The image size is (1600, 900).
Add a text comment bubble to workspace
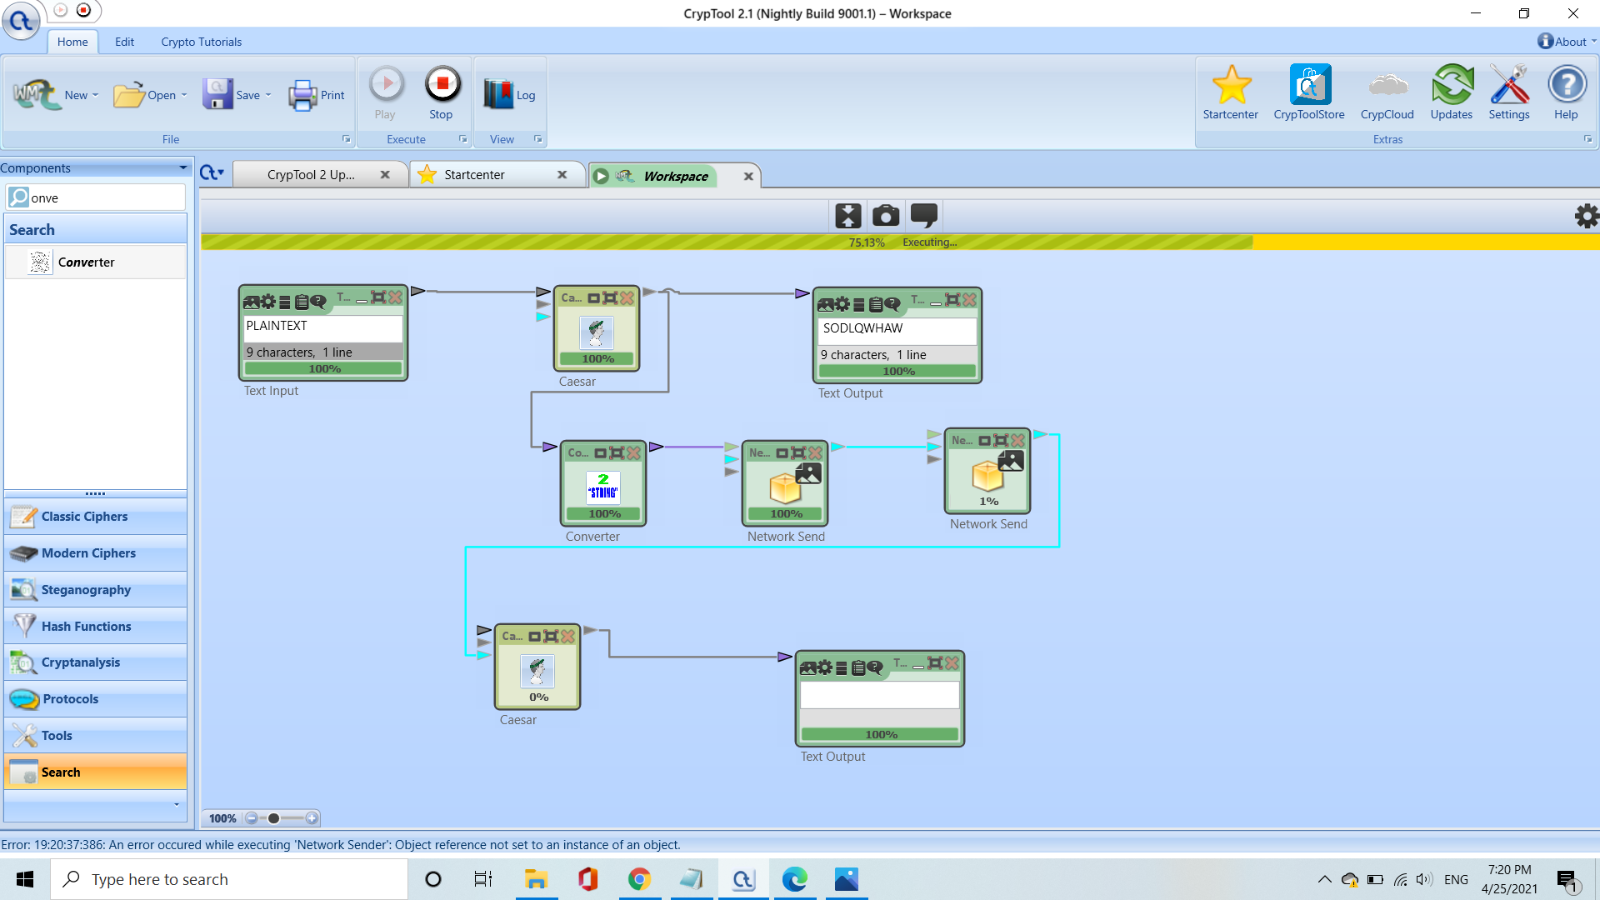[x=924, y=215]
